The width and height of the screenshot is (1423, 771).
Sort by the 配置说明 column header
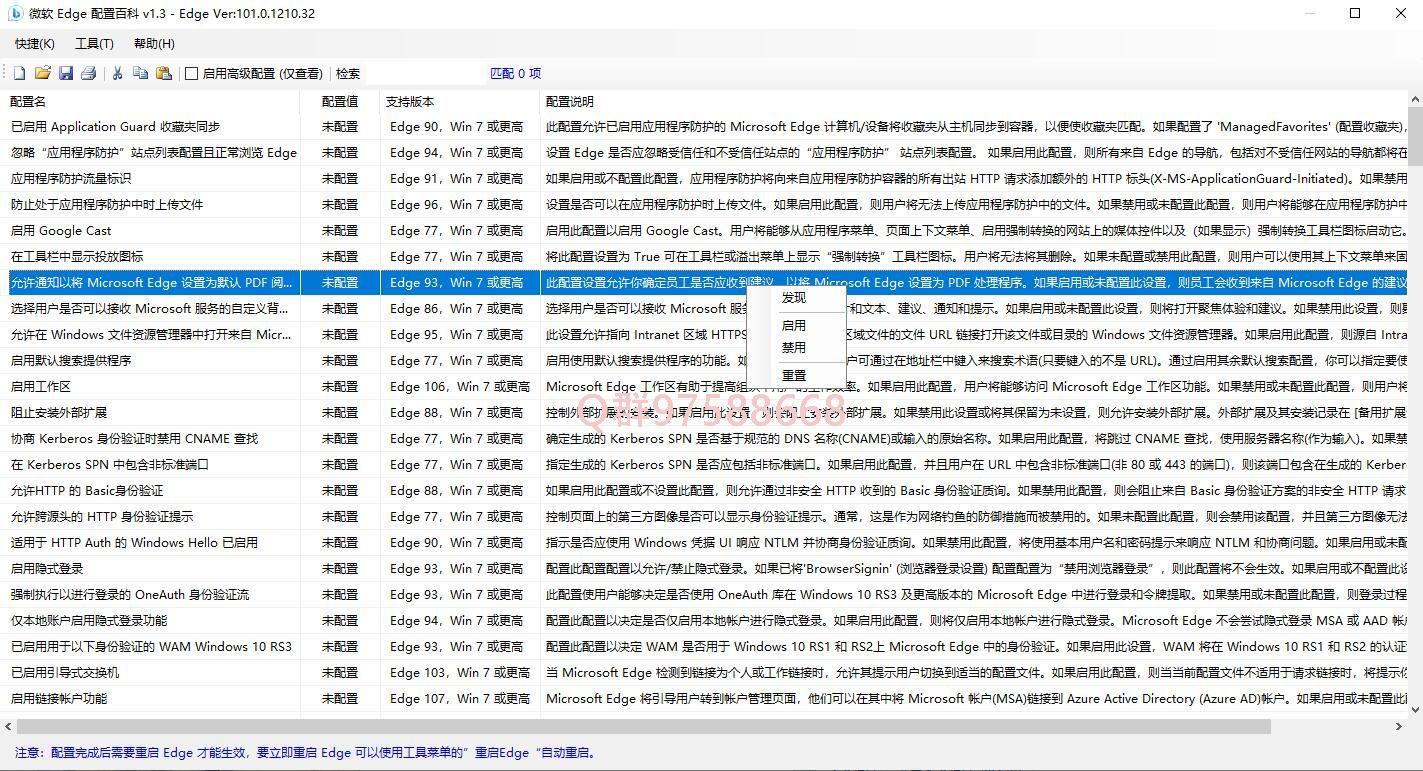974,101
